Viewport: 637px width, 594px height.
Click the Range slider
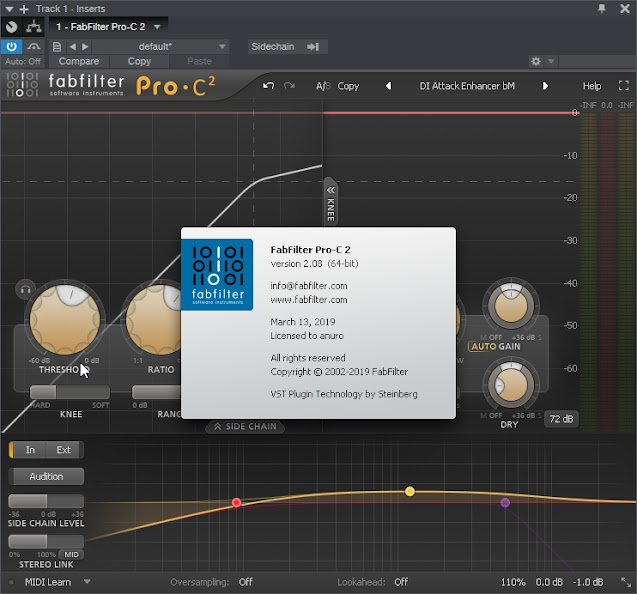[157, 392]
